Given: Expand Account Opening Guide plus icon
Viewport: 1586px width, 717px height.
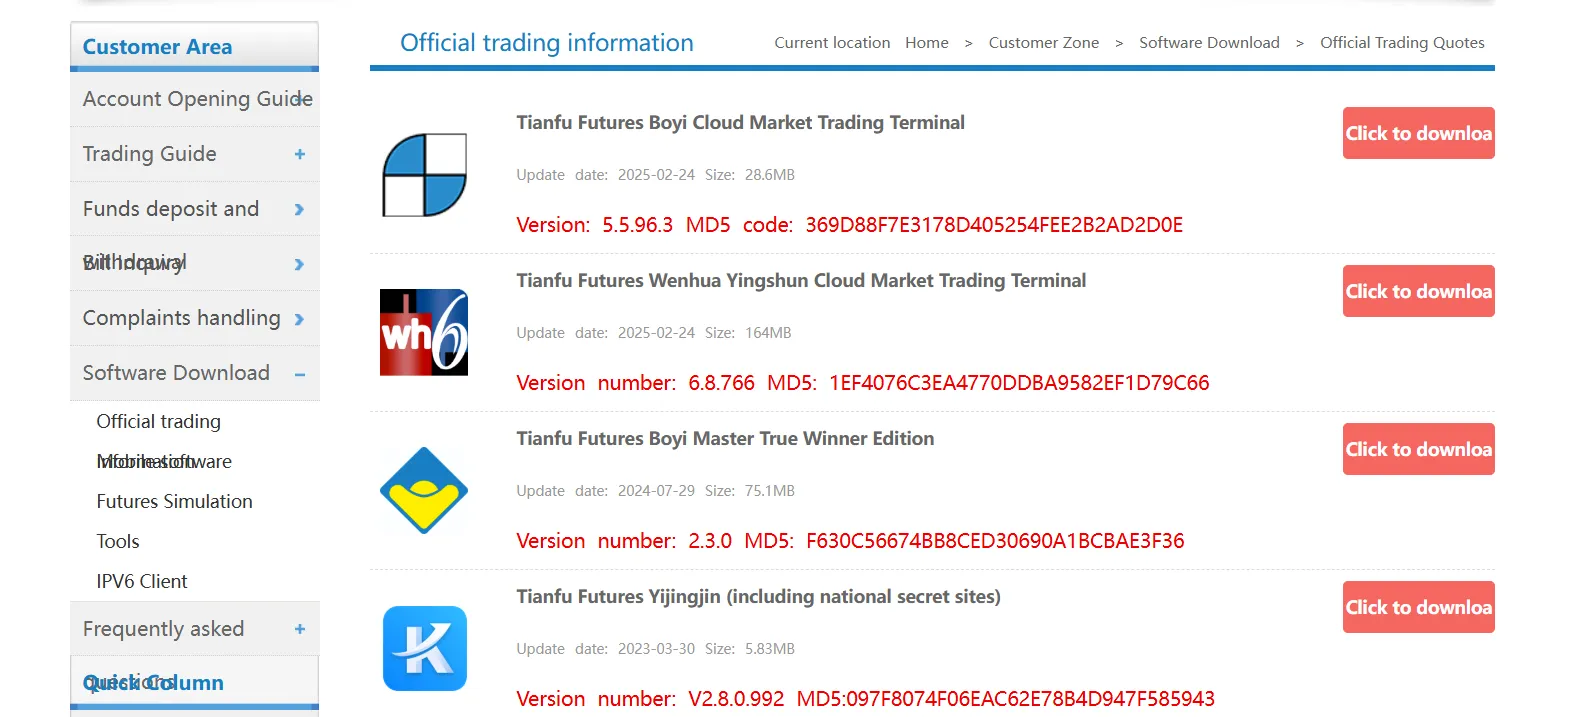Looking at the screenshot, I should tap(301, 99).
